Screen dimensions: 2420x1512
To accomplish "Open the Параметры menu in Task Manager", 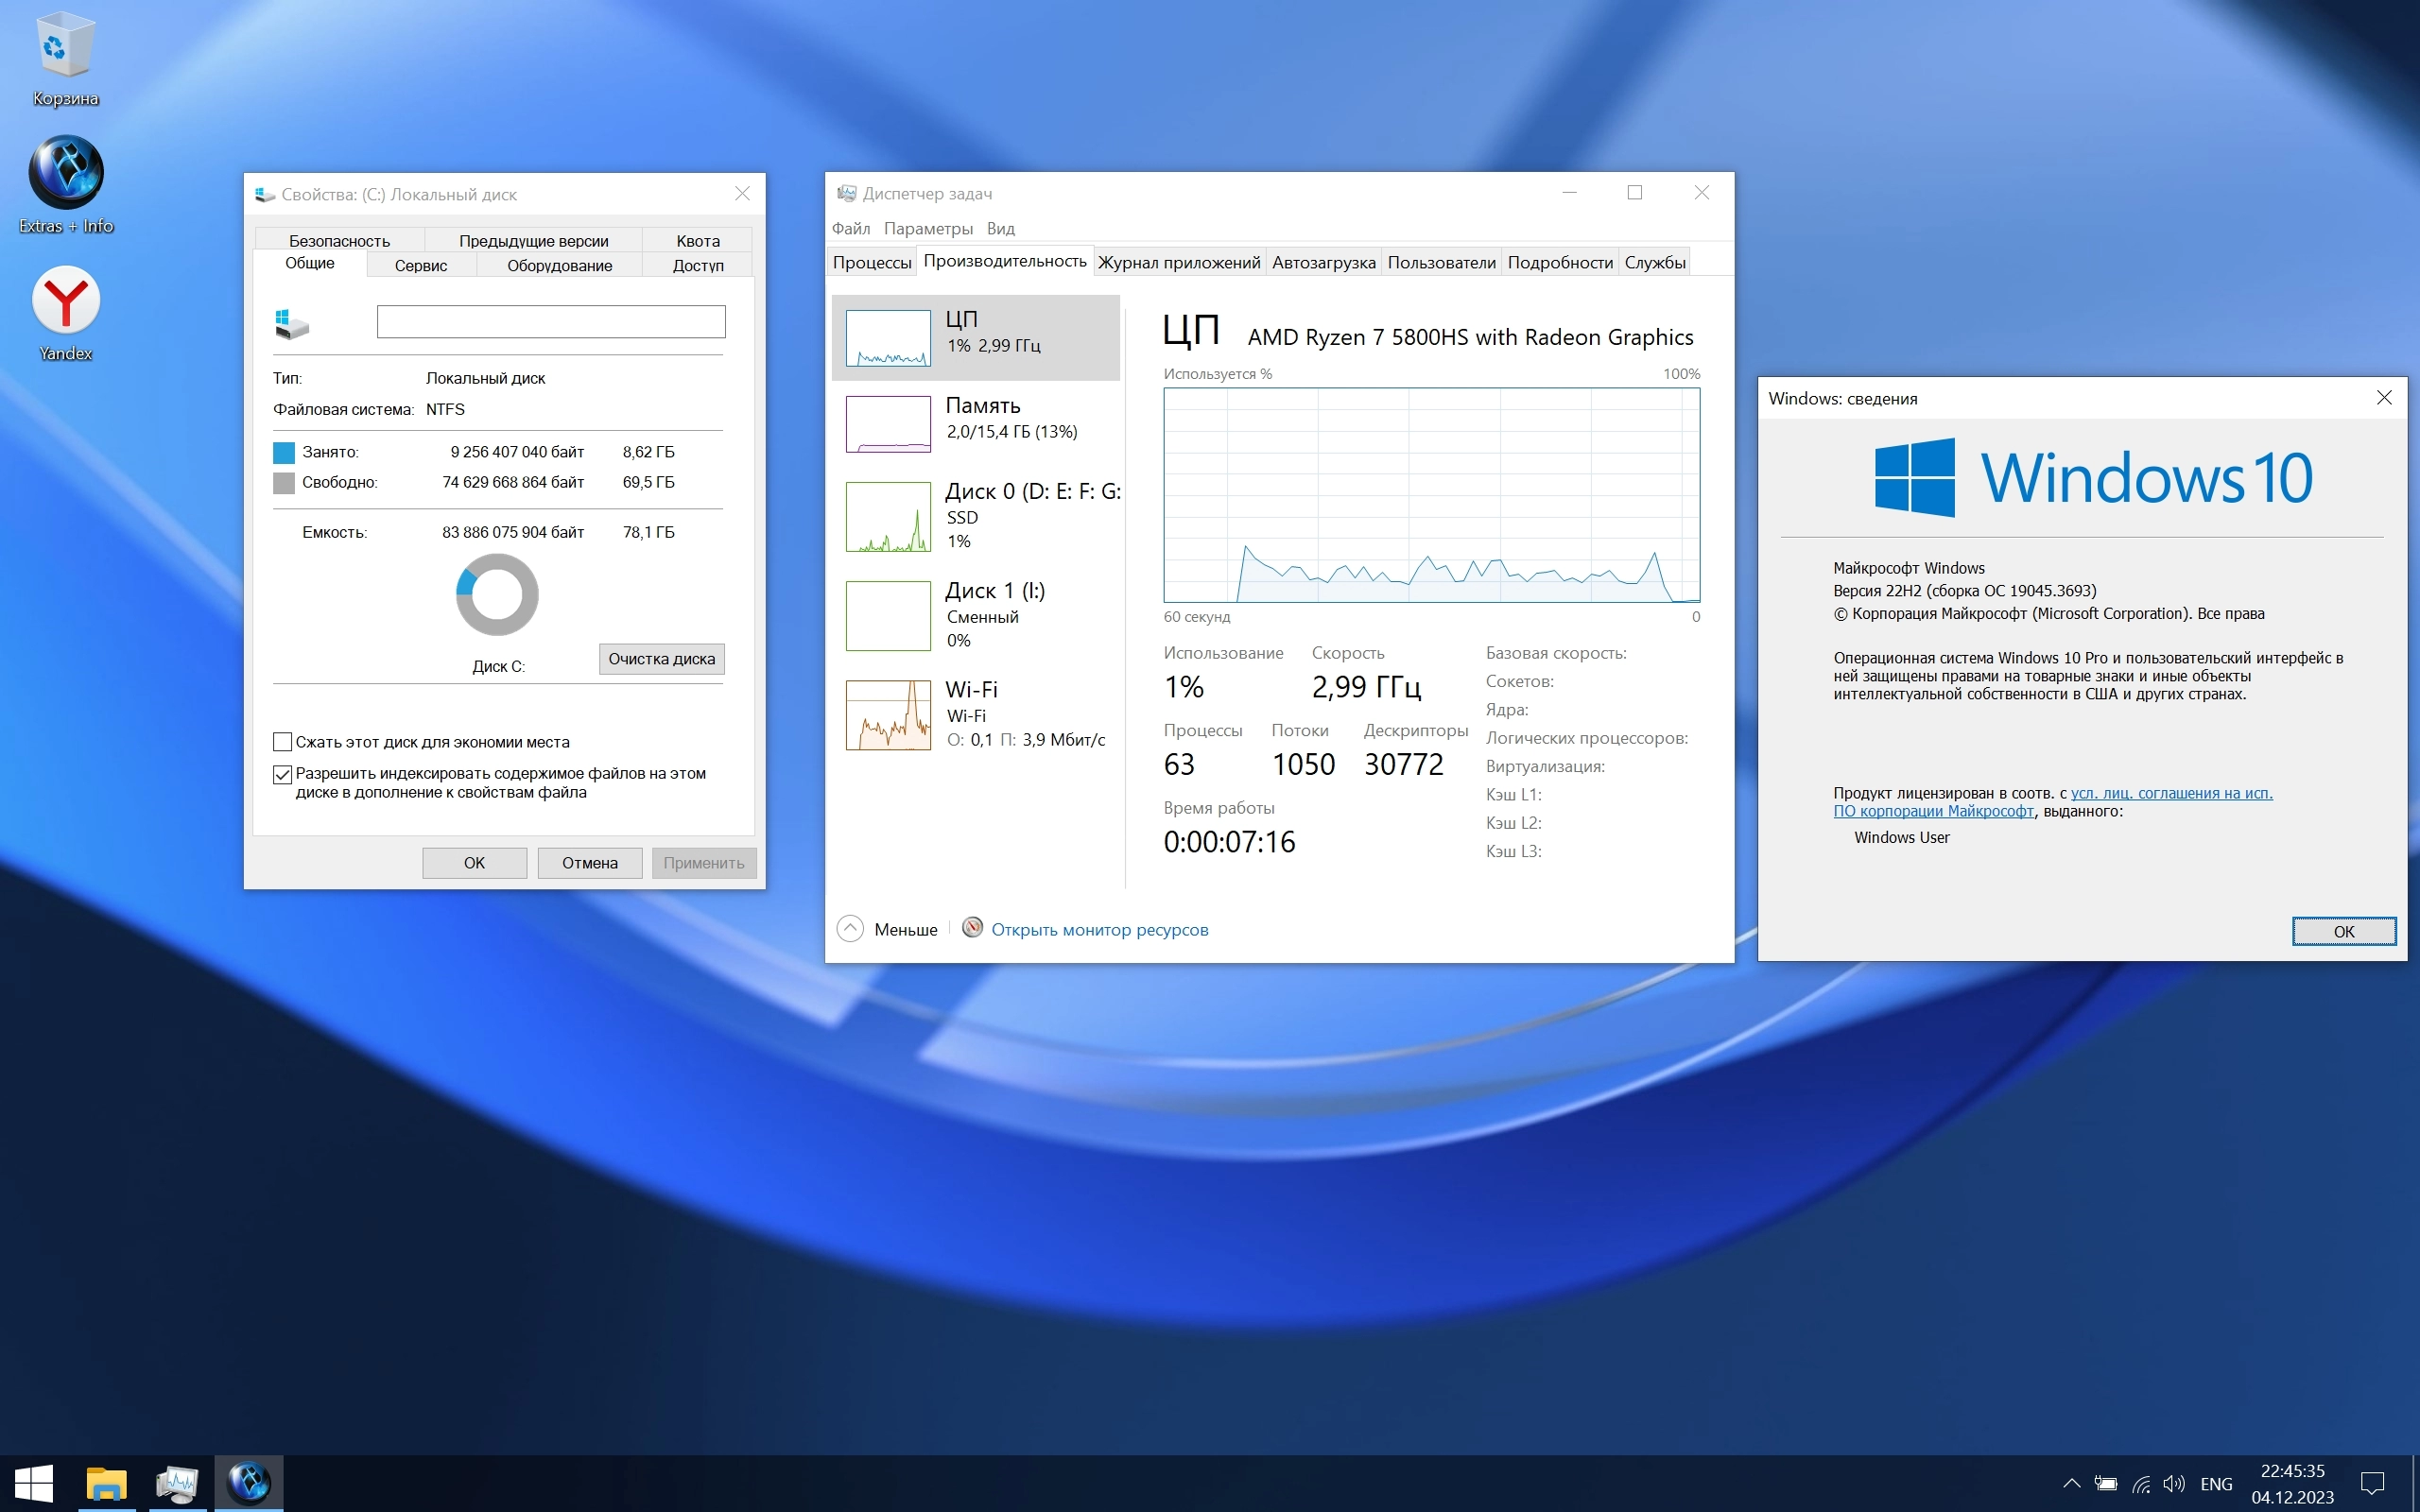I will point(927,228).
